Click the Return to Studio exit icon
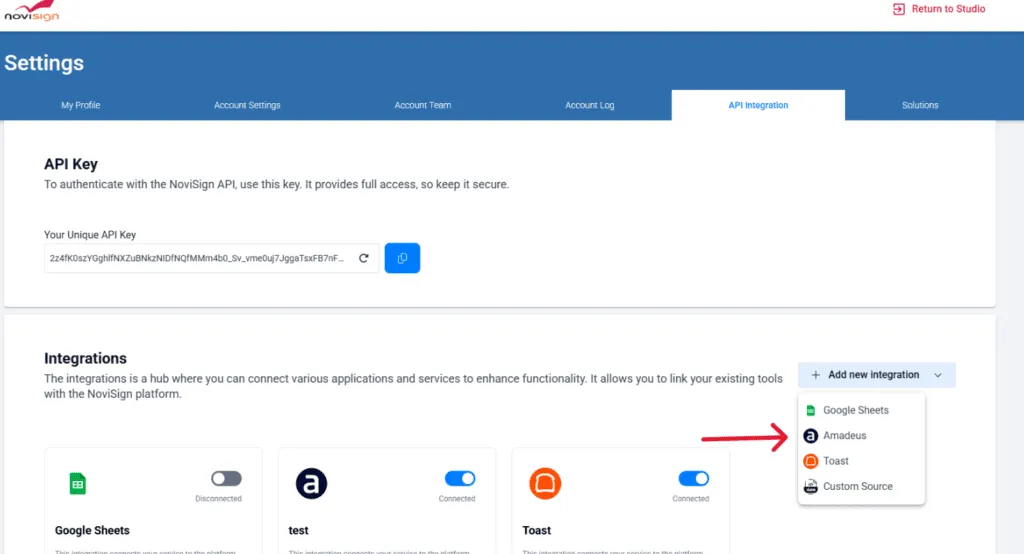1024x554 pixels. [x=899, y=9]
